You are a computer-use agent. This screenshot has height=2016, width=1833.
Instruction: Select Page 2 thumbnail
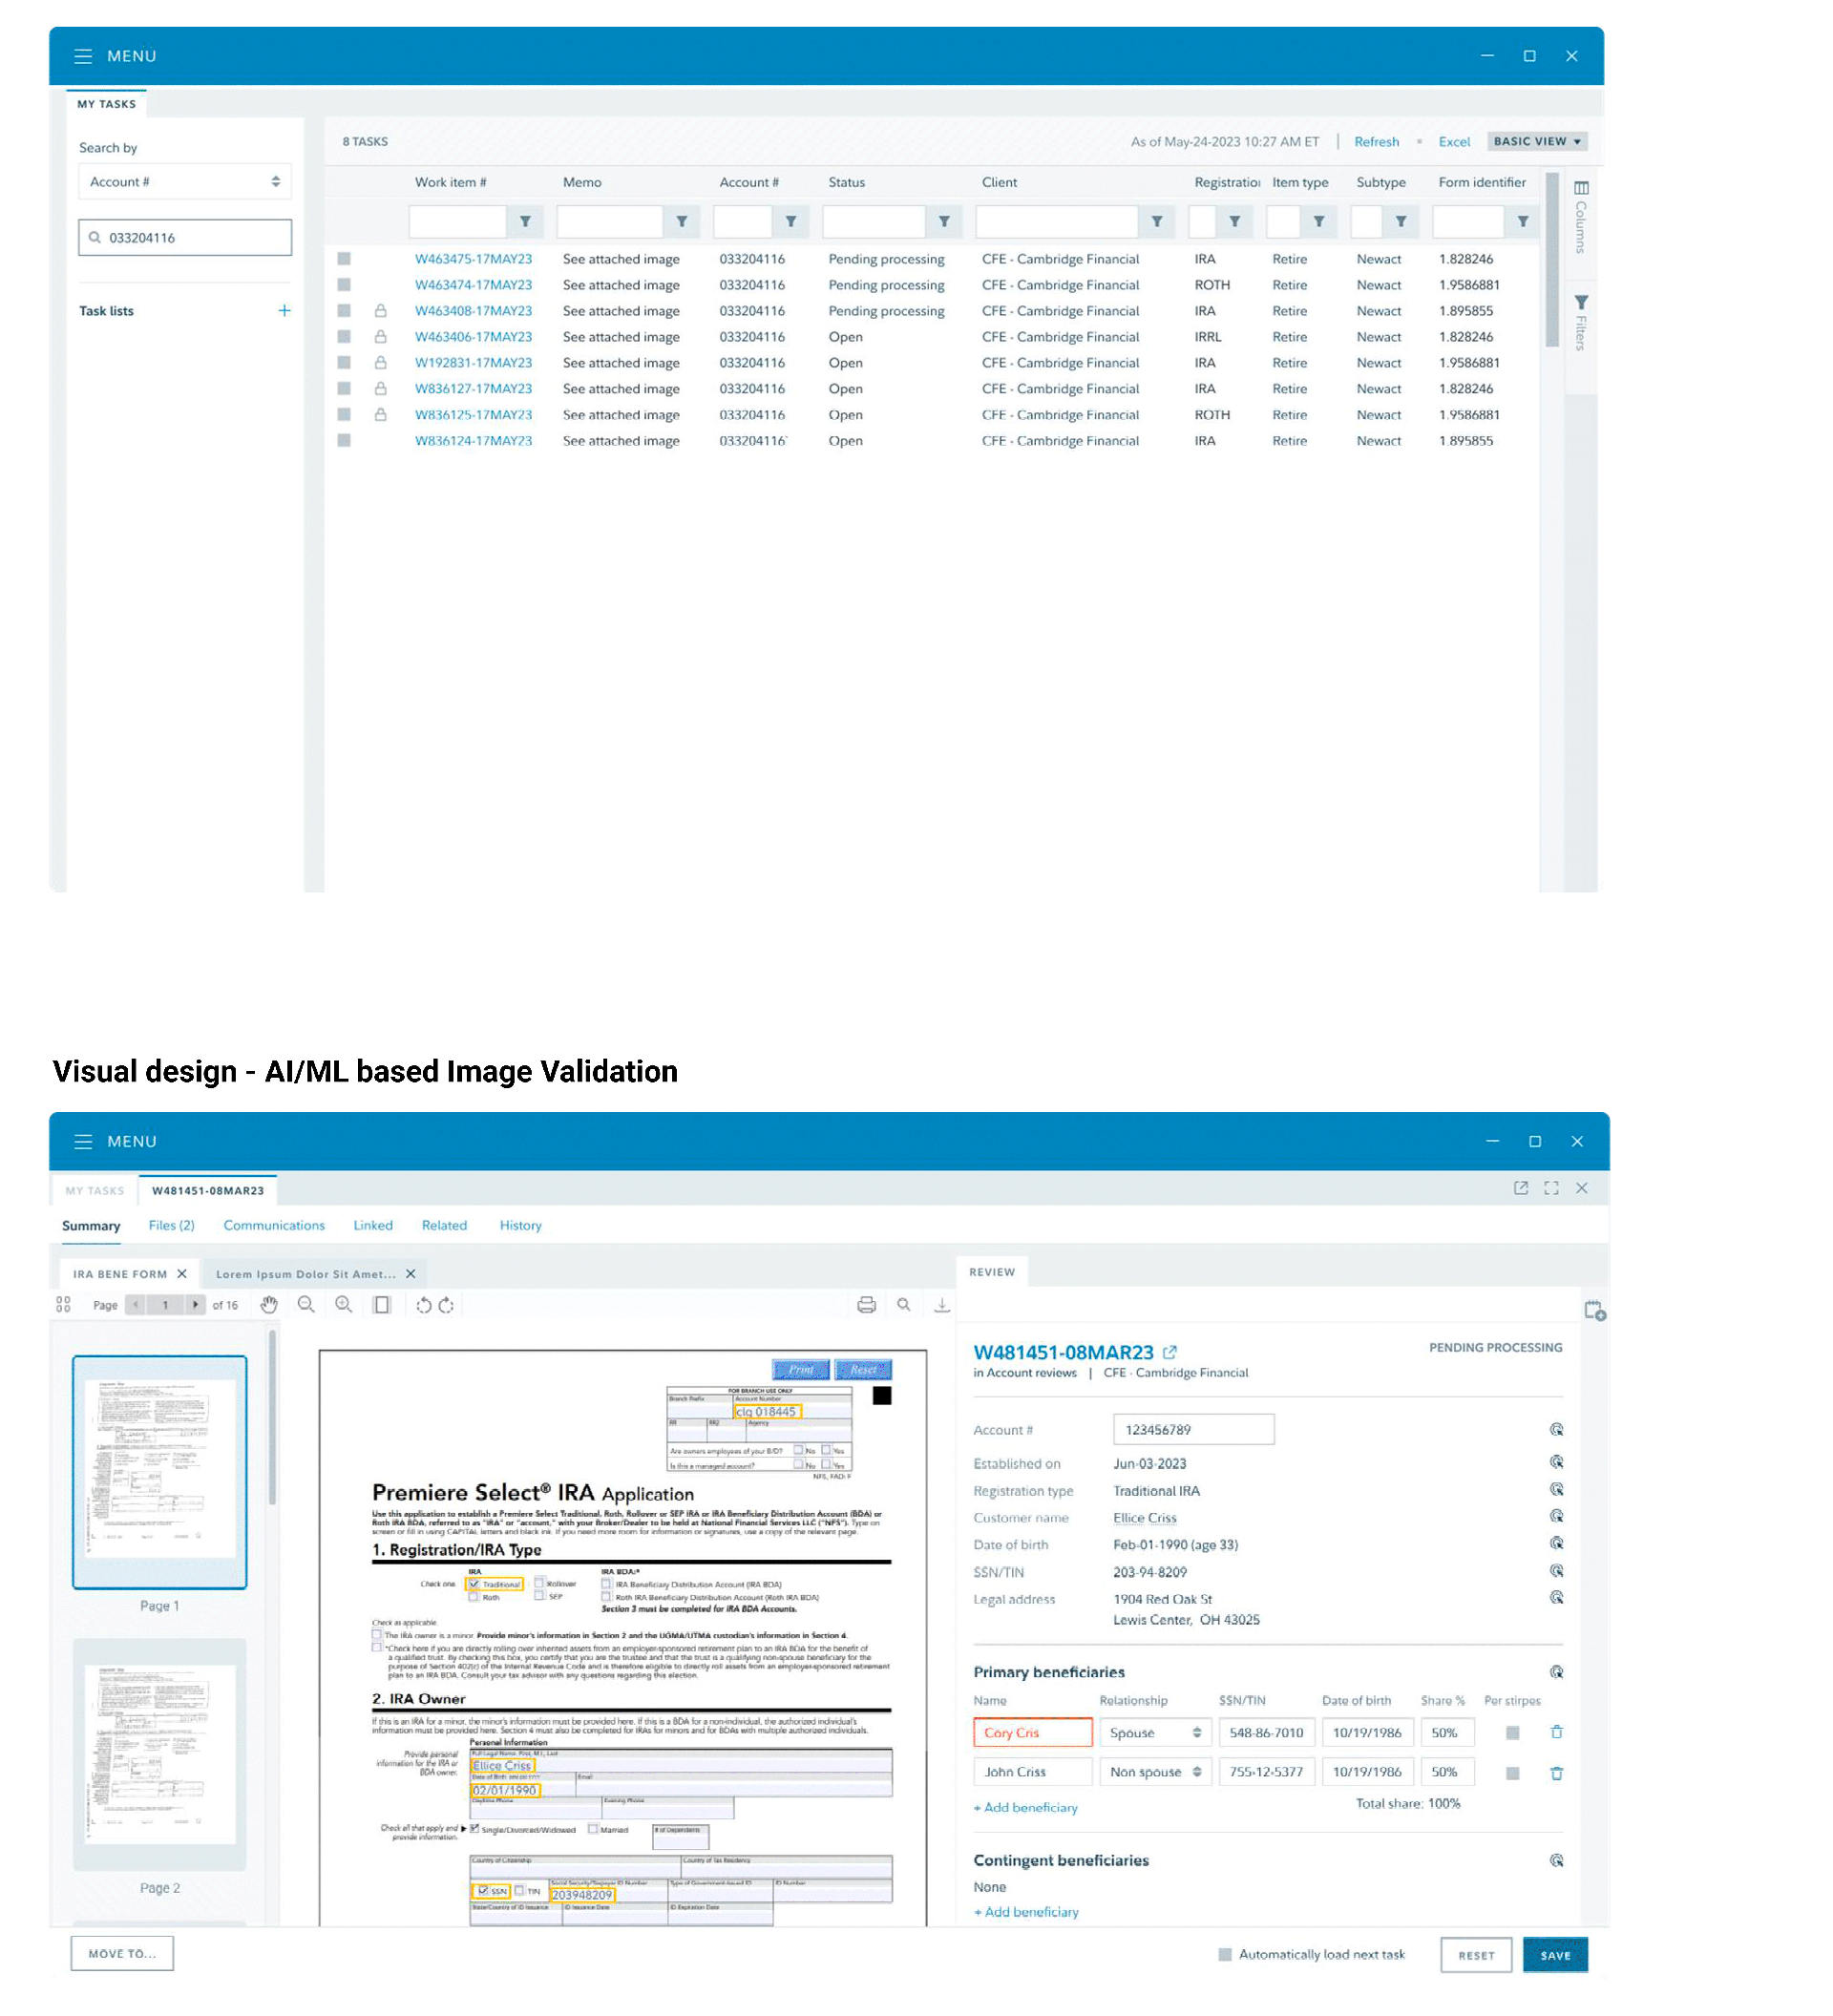pos(159,1752)
